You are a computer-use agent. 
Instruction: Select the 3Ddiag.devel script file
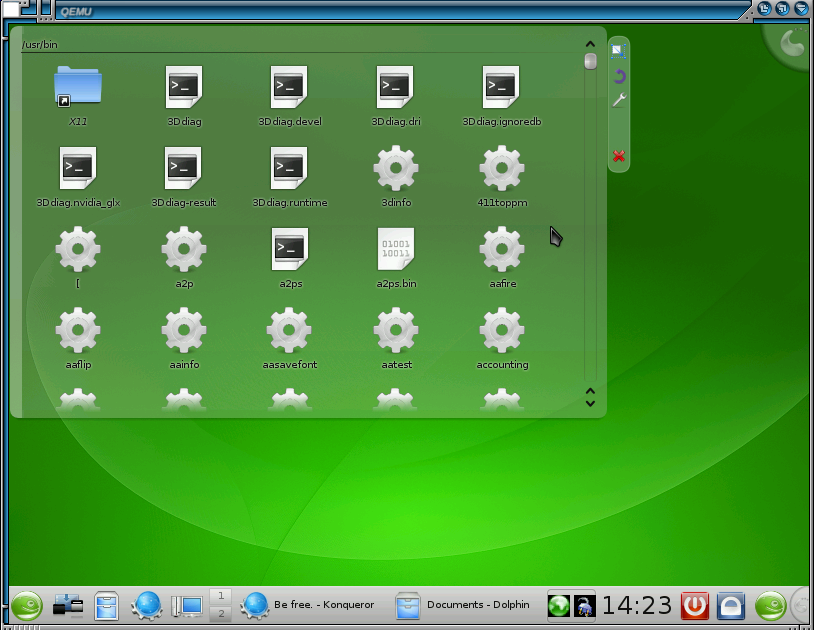pyautogui.click(x=289, y=87)
